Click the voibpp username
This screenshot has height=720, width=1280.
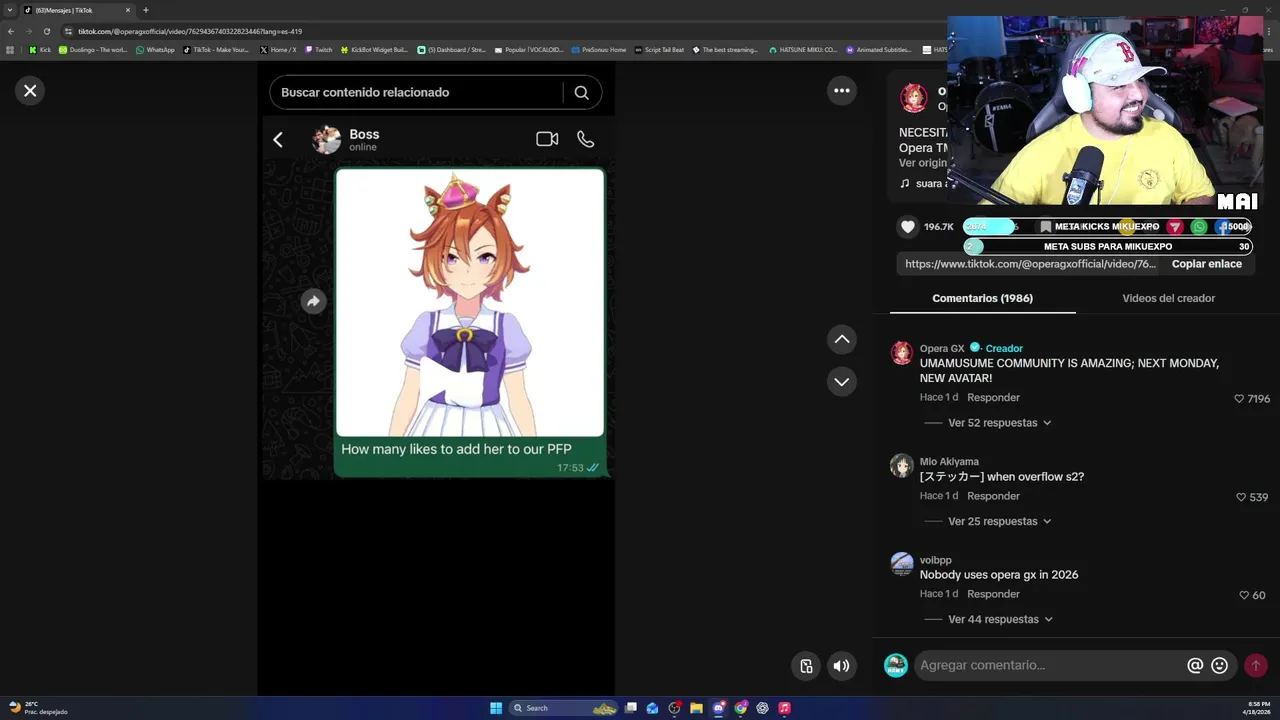pos(935,560)
